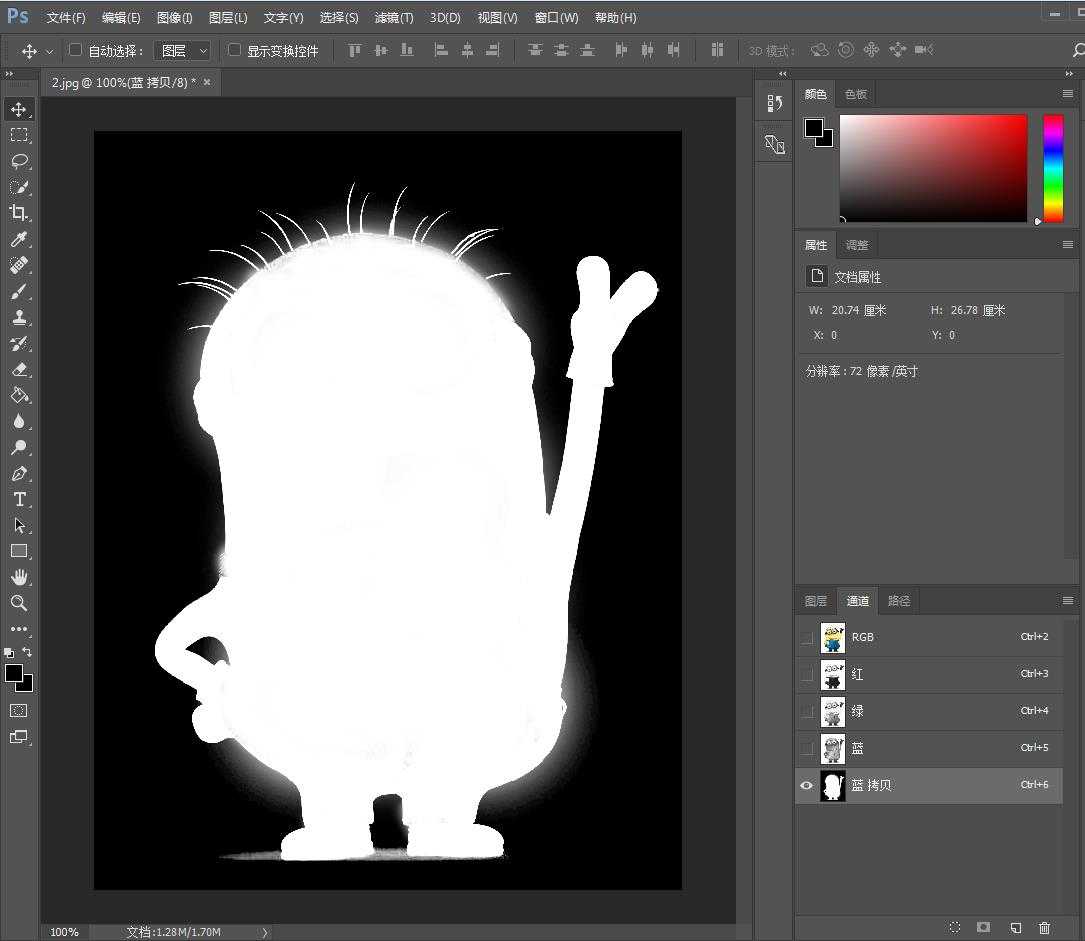The height and width of the screenshot is (941, 1085).
Task: Enable the 自动选择 checkbox
Action: 75,50
